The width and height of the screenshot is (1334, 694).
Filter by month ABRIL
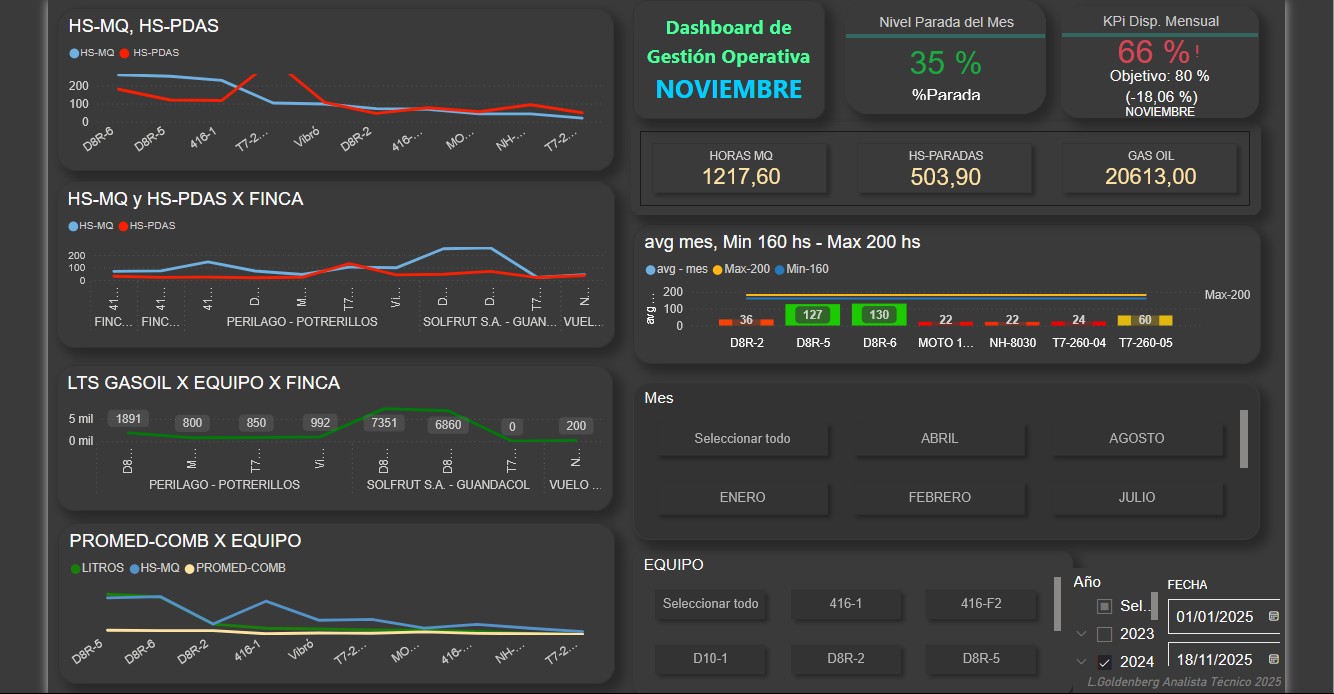click(x=939, y=438)
